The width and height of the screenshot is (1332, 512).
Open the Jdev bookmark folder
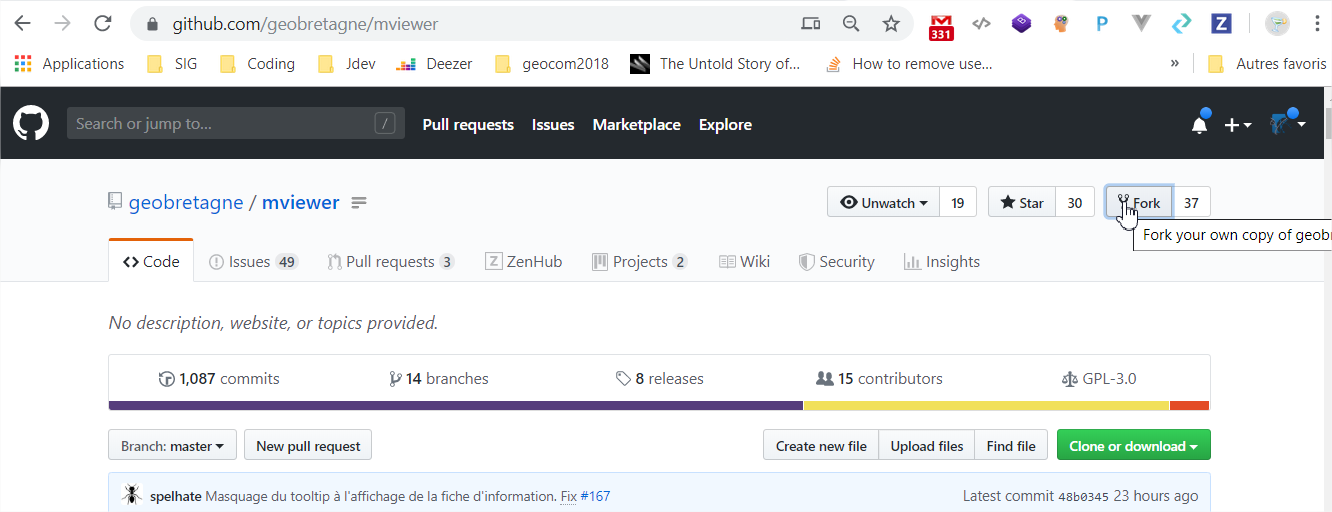[x=346, y=64]
